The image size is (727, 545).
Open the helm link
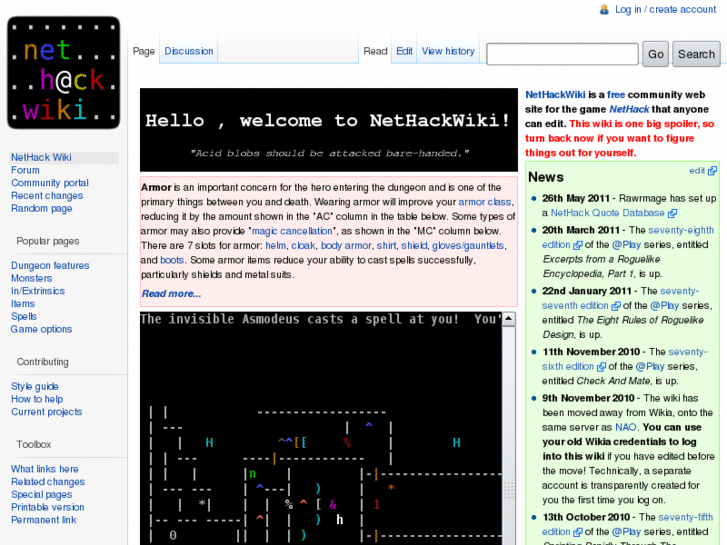(275, 245)
